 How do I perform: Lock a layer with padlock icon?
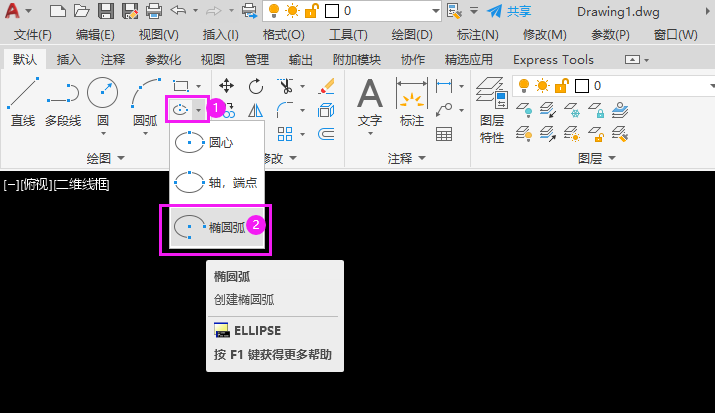click(x=596, y=110)
